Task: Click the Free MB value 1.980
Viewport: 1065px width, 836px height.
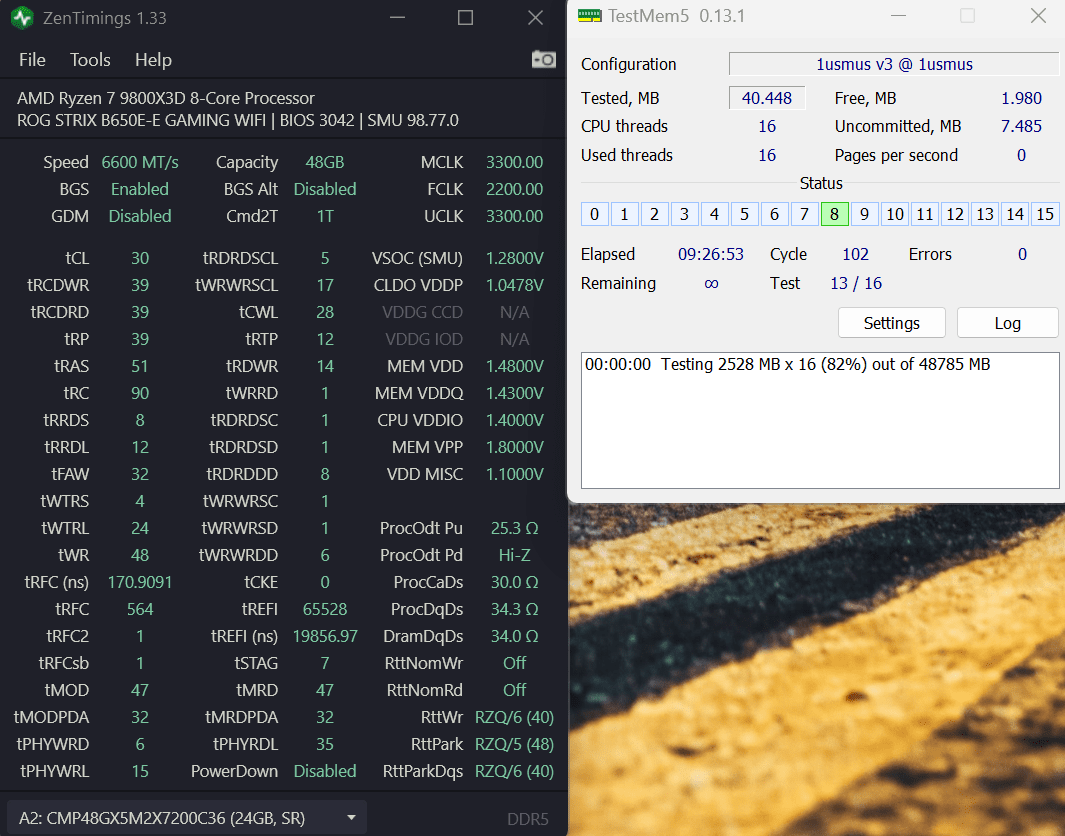Action: point(1021,98)
